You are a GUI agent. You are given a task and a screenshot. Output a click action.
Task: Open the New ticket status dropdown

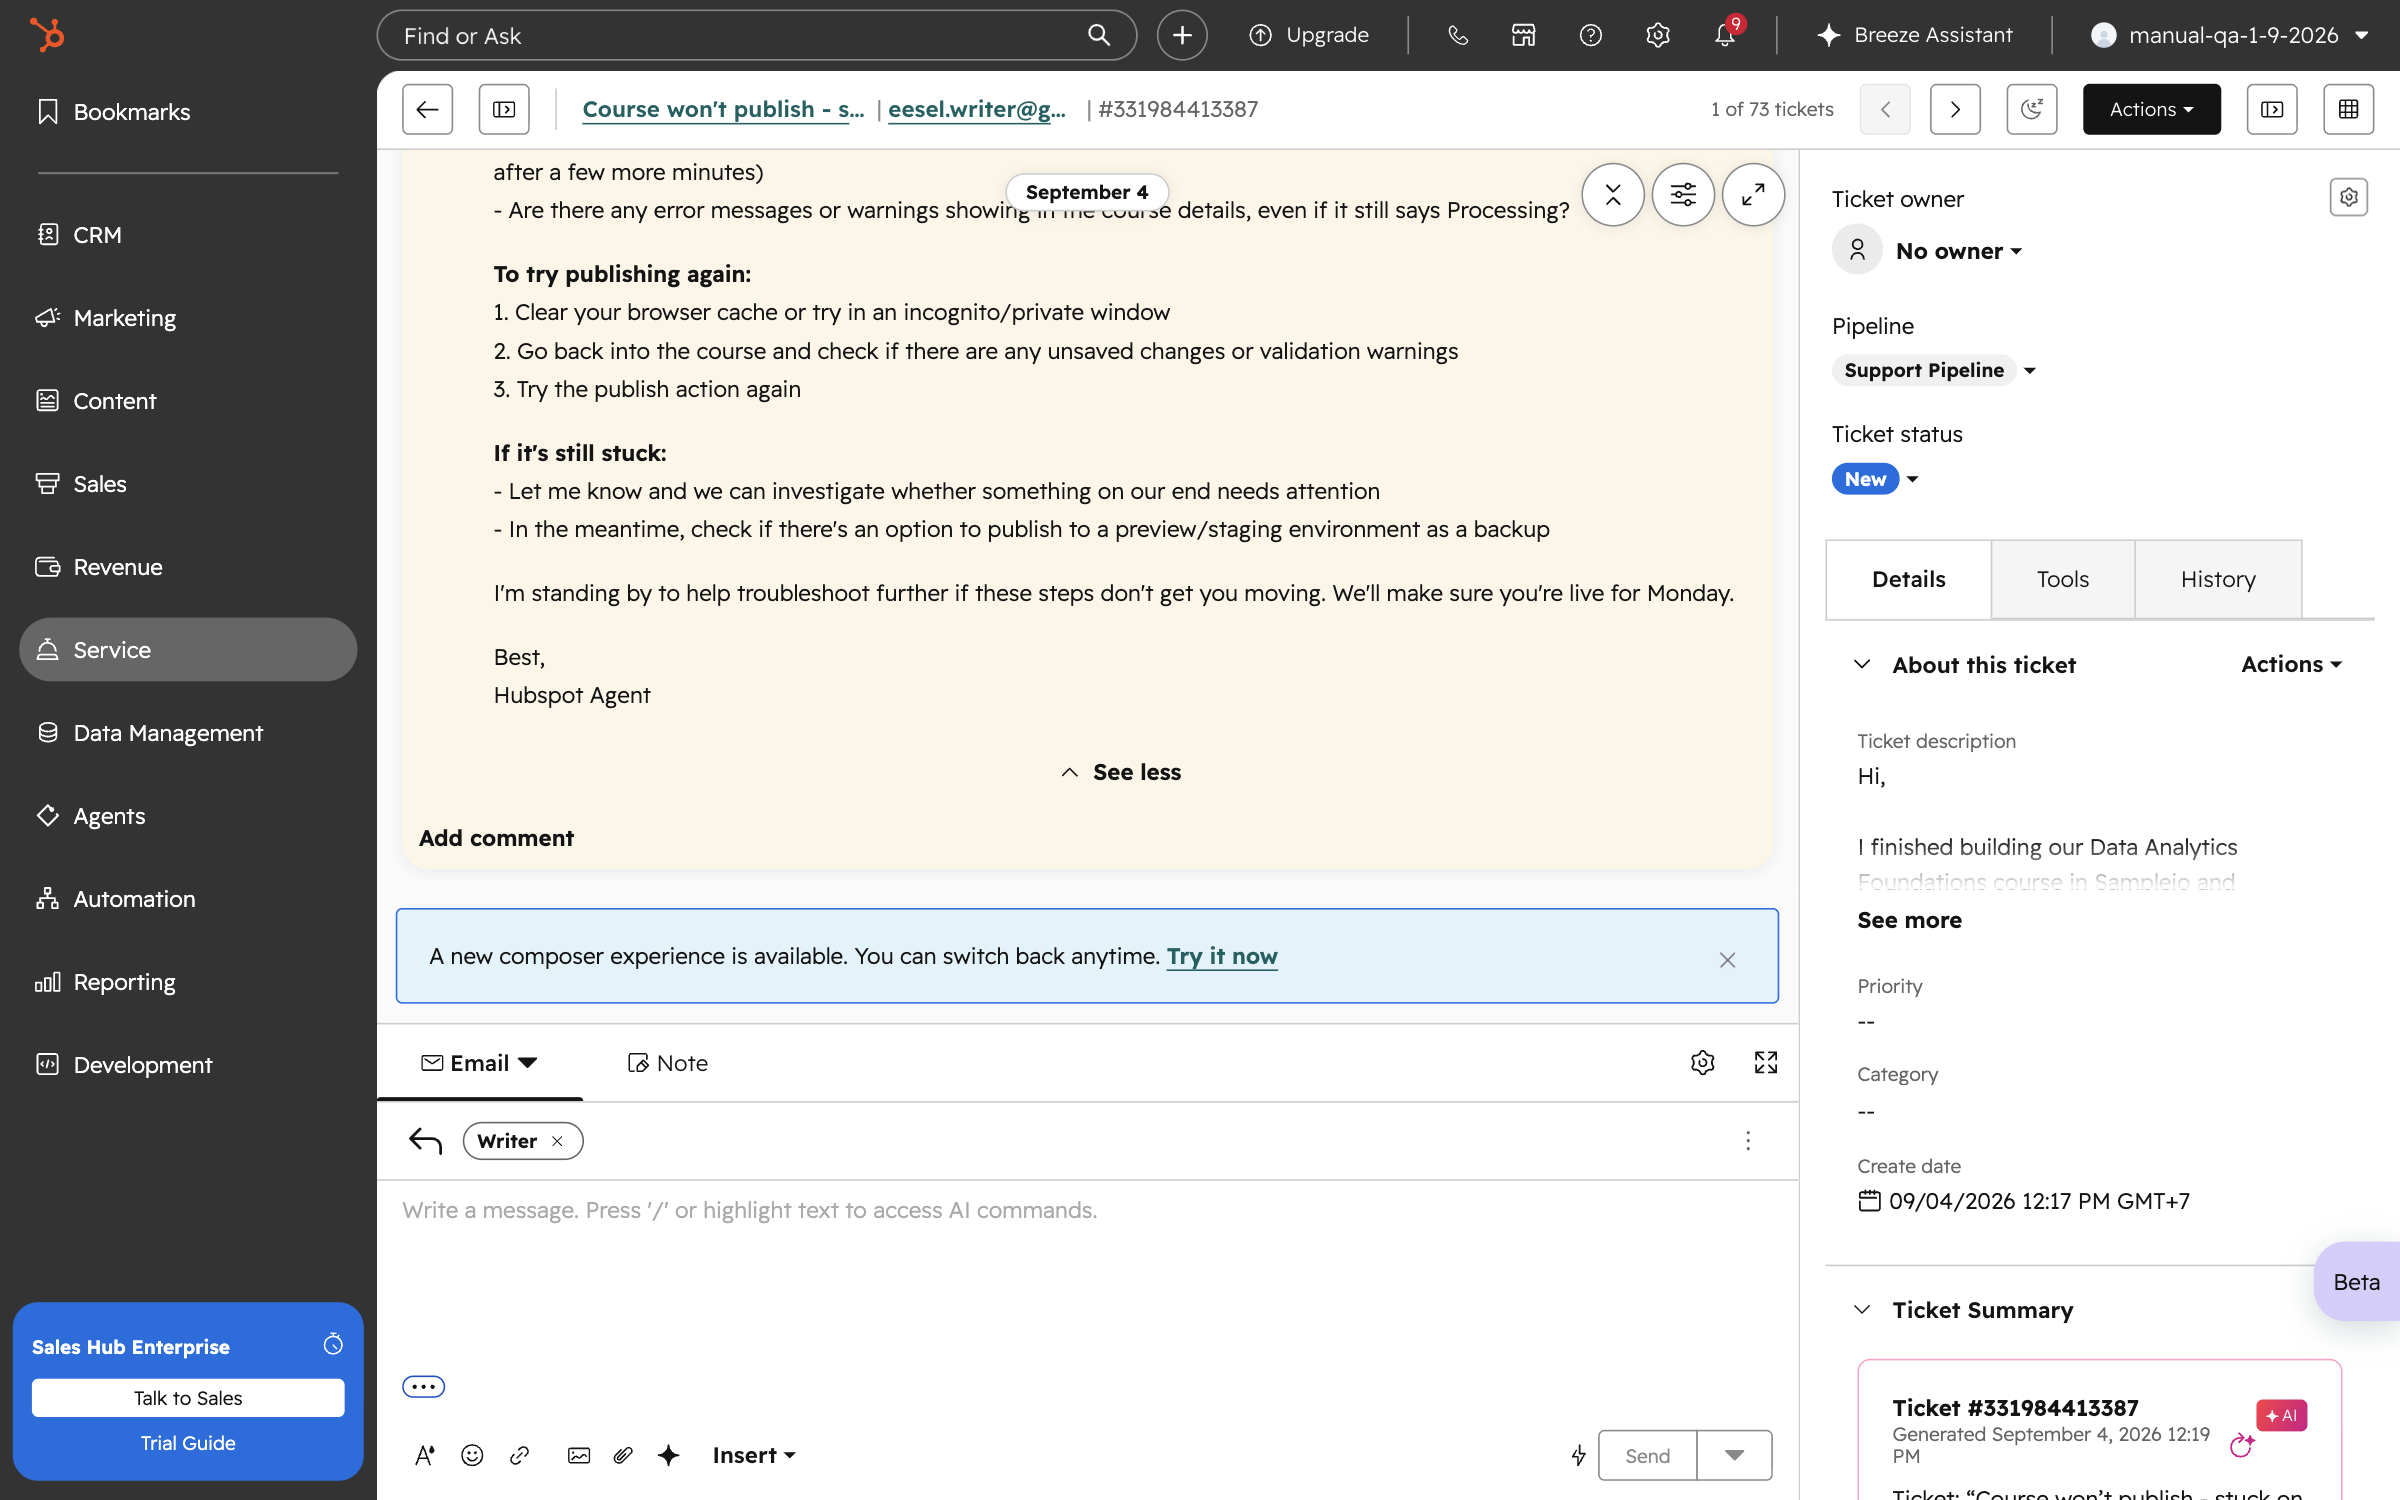1875,479
